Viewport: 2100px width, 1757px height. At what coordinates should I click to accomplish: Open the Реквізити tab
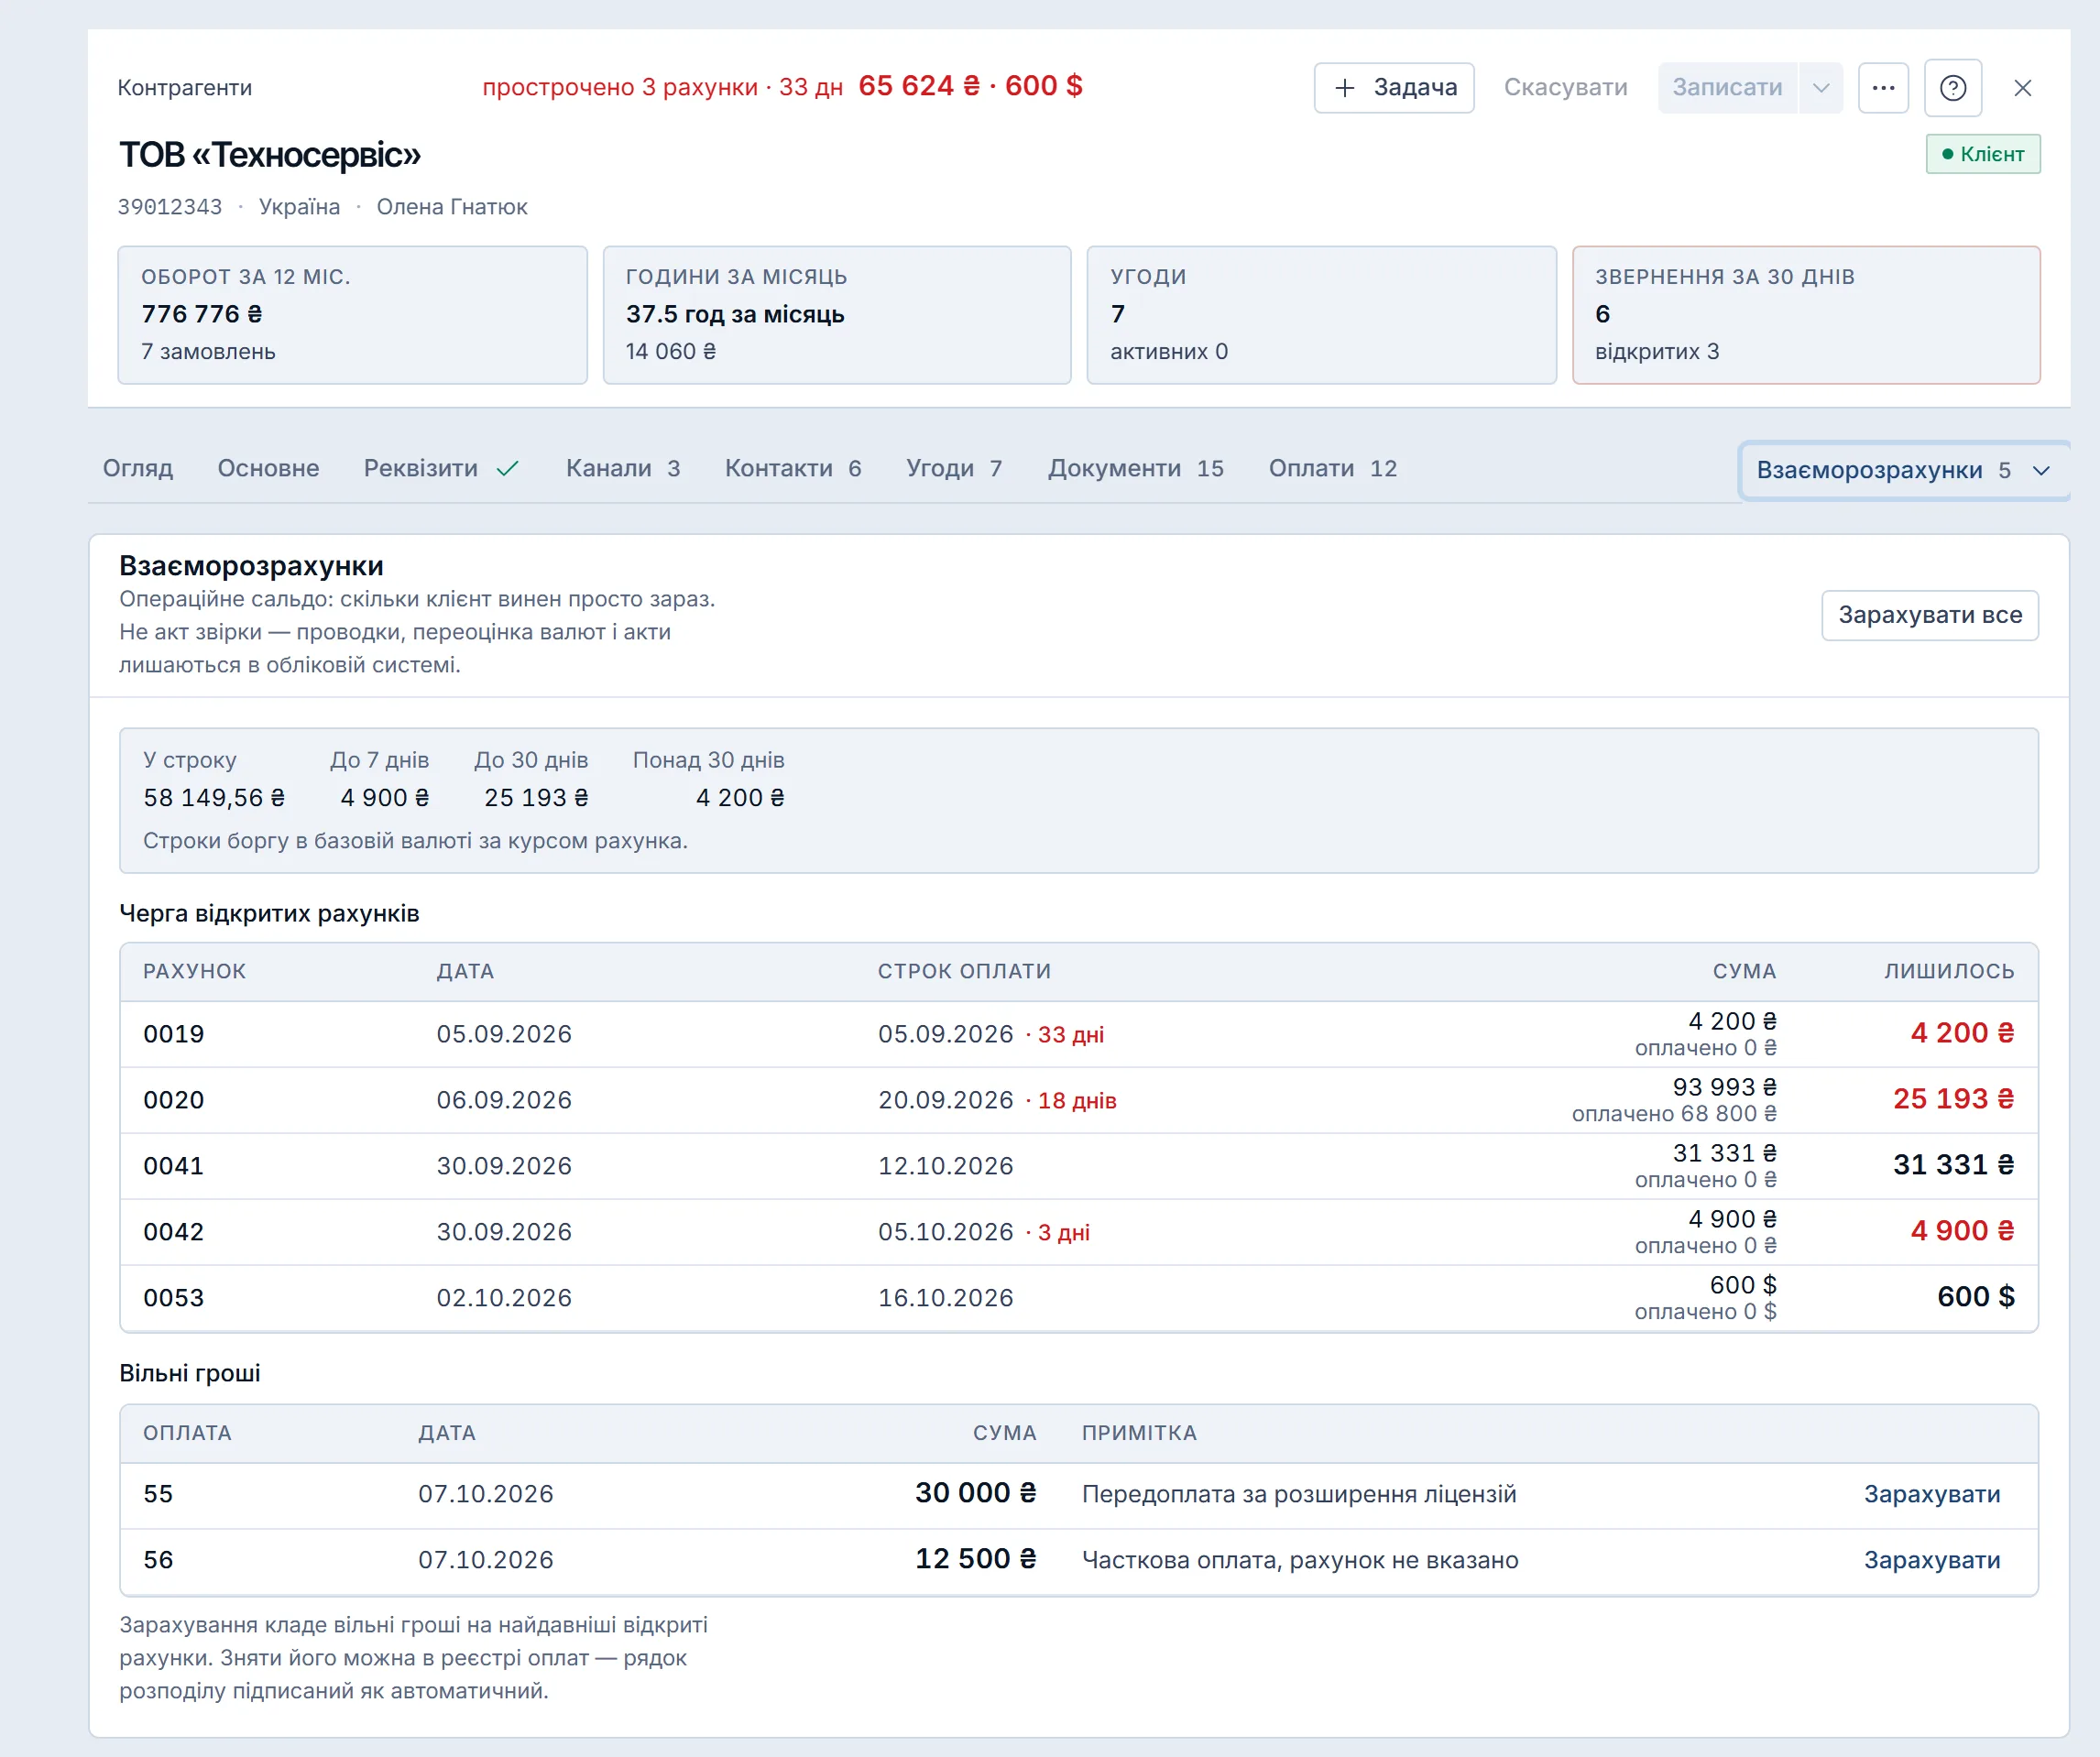[441, 468]
